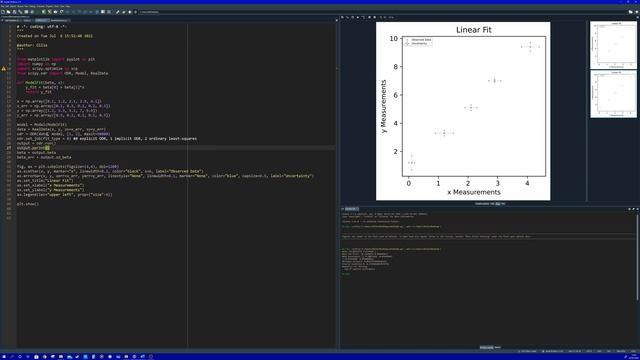Click the working directory path field
Image resolution: width=640 pixels, height=360 pixels.
point(382,12)
